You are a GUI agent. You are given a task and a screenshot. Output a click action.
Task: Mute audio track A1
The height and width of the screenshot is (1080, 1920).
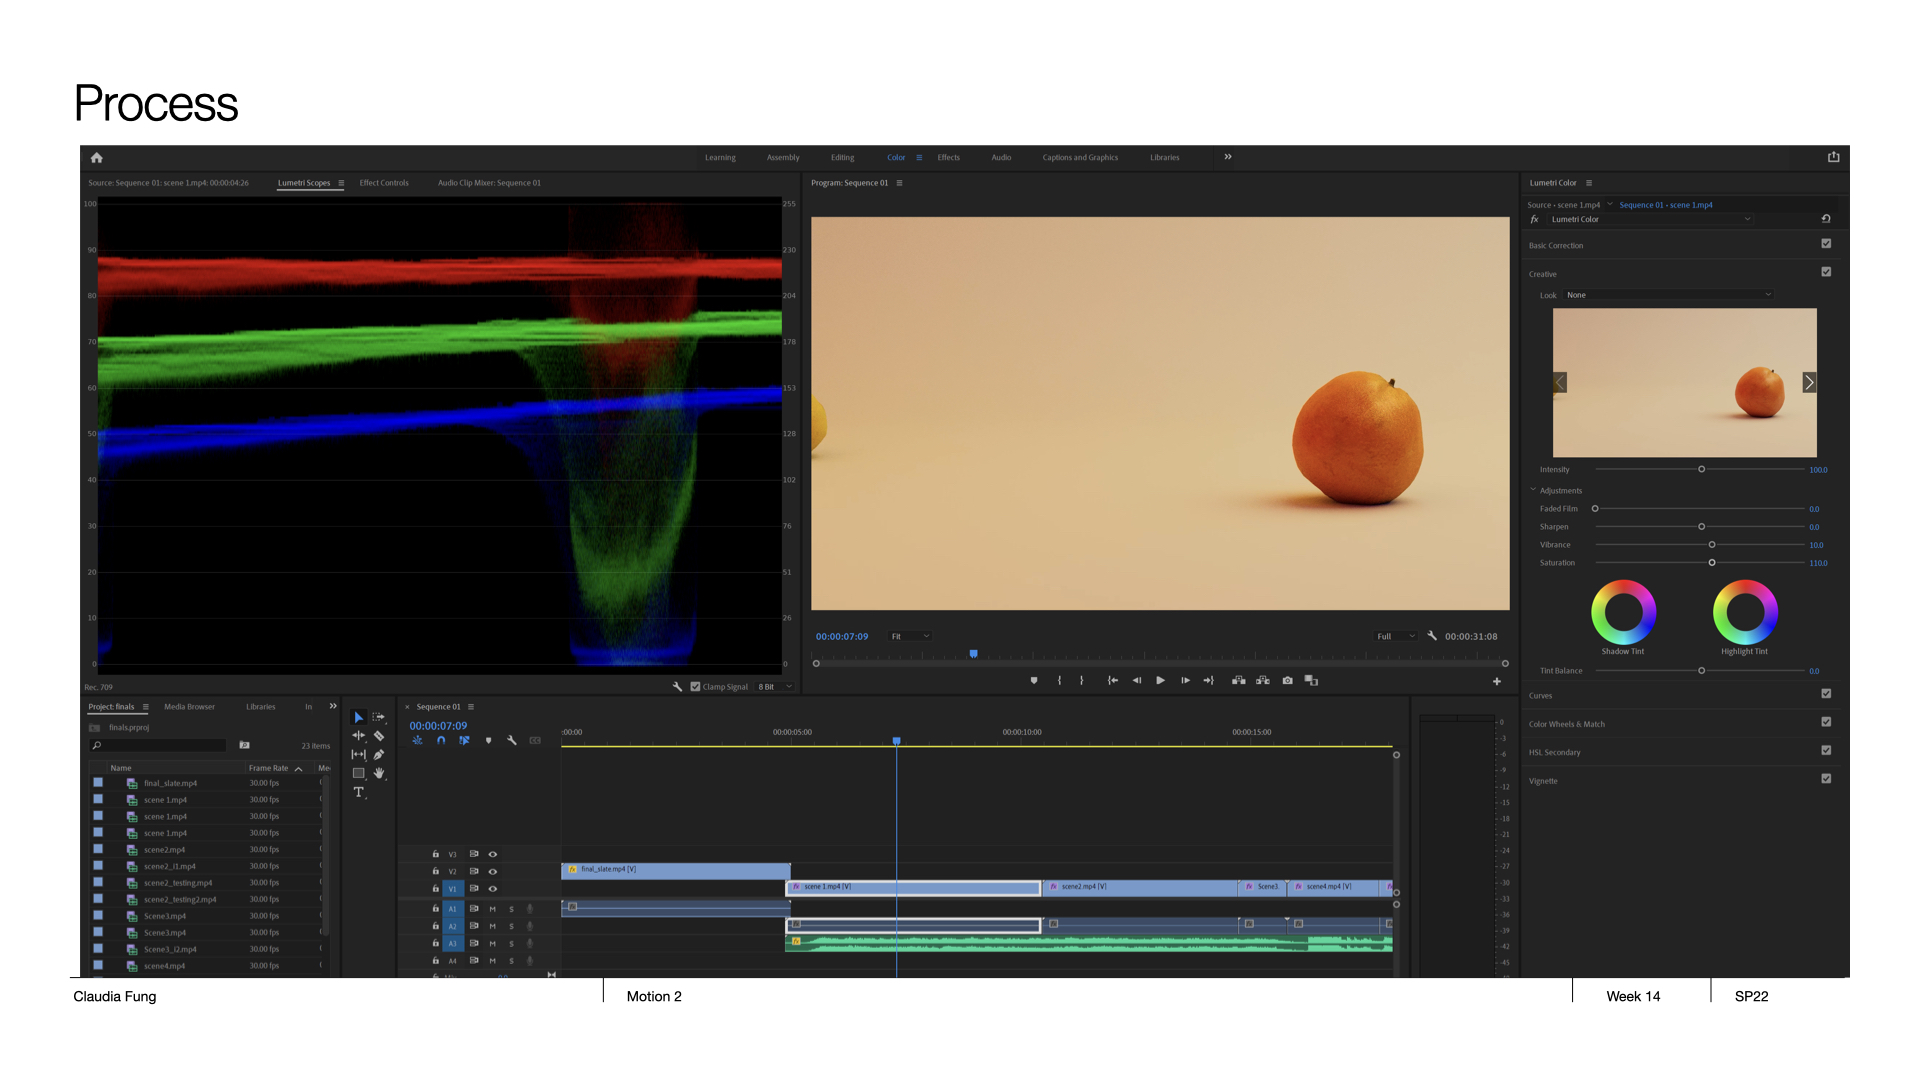point(492,909)
